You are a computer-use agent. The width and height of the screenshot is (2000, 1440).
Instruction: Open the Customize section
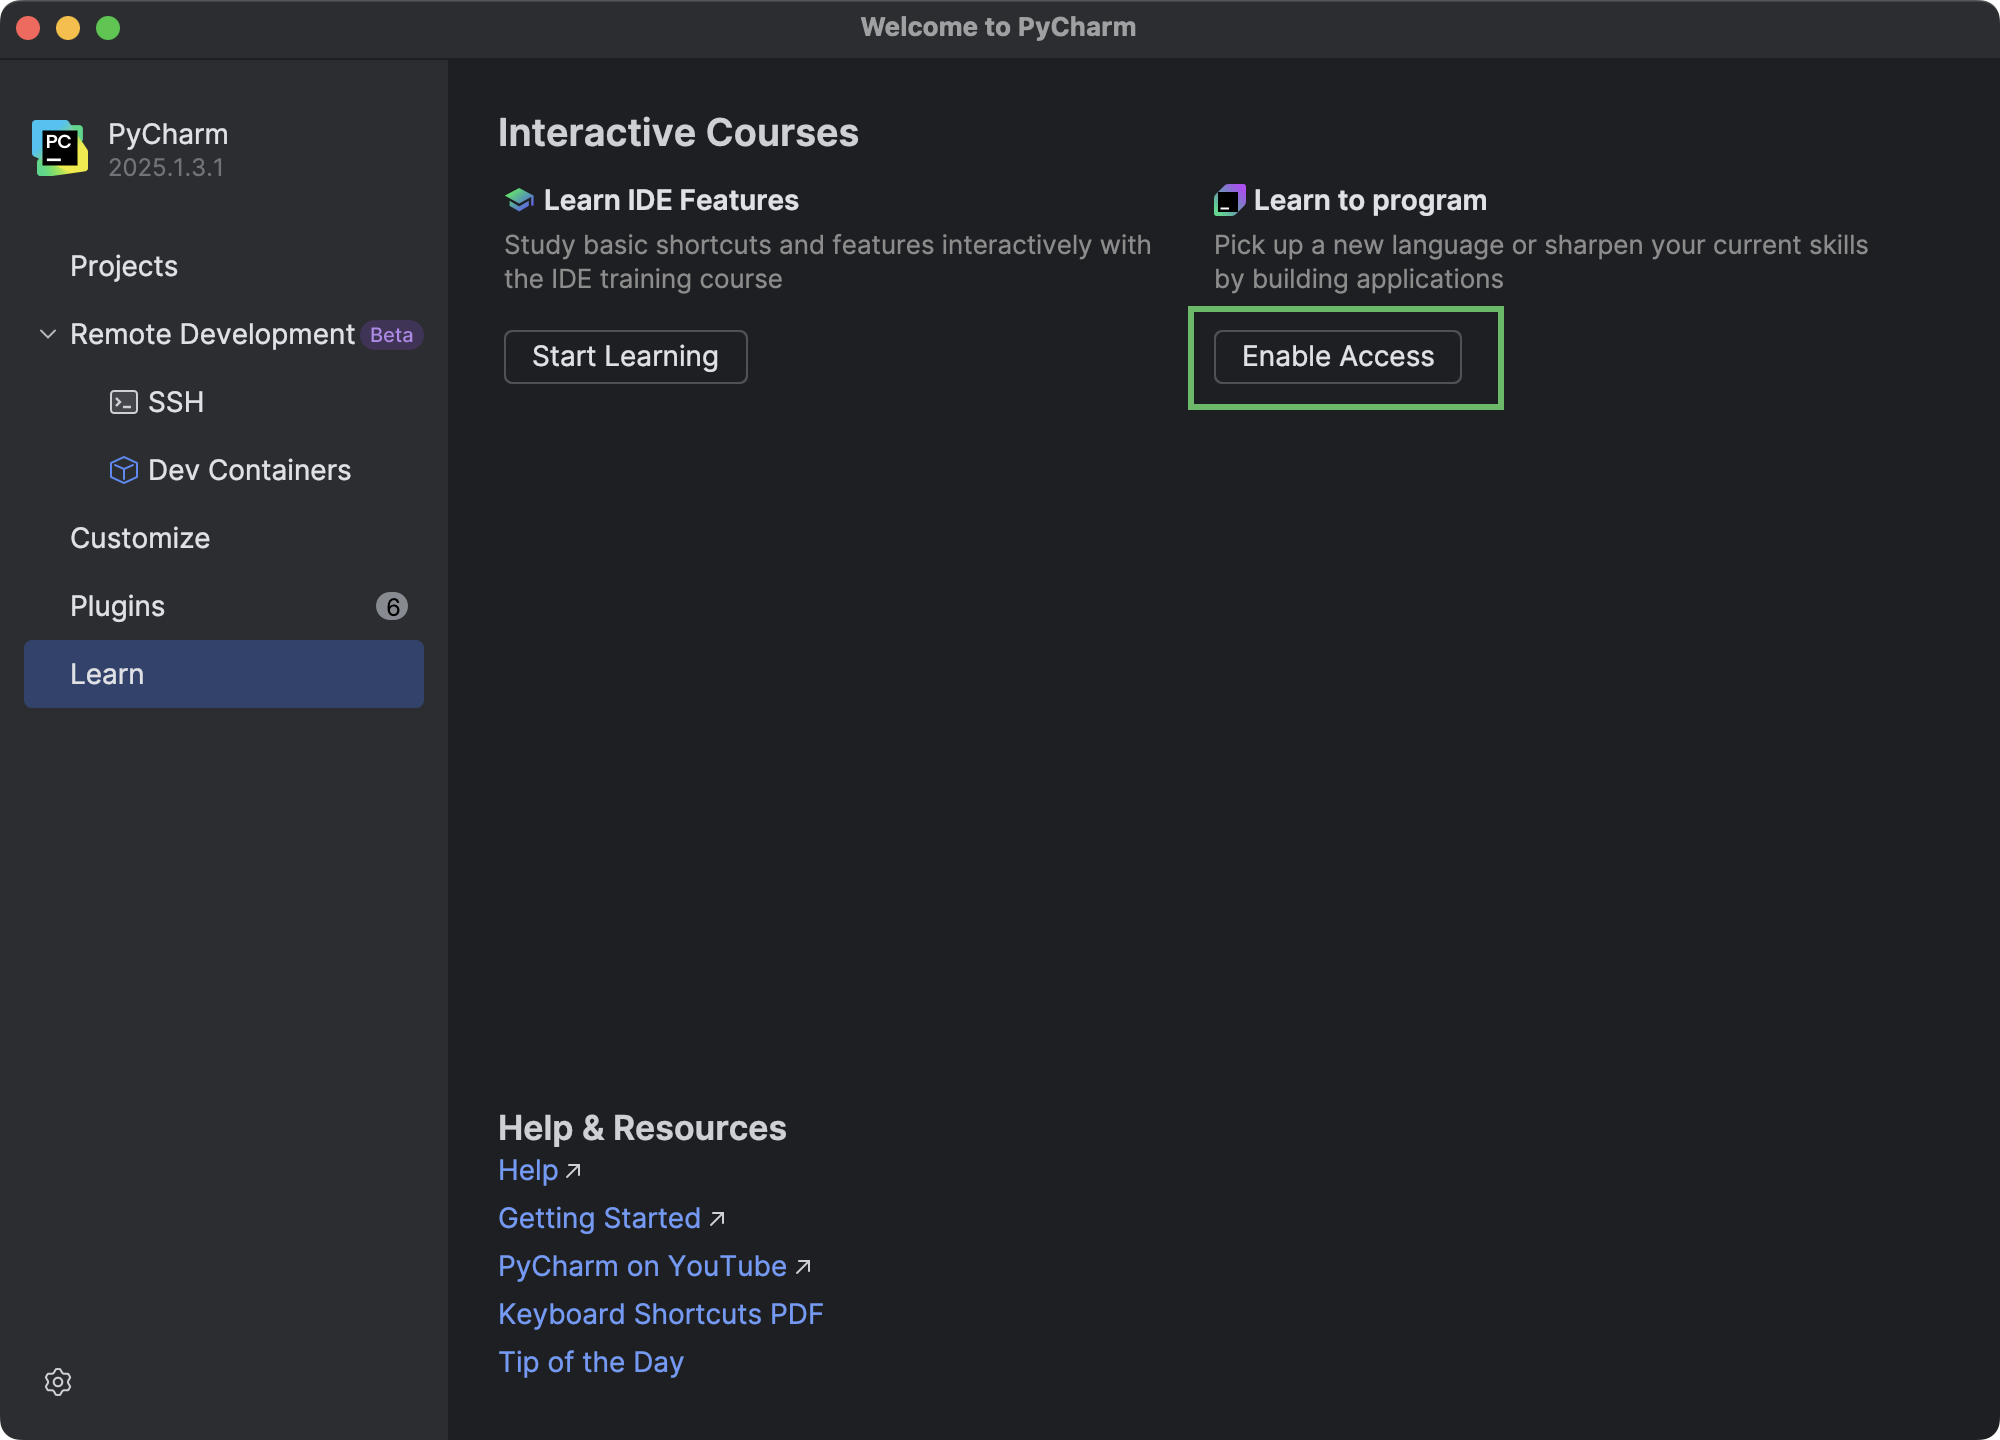pos(139,537)
